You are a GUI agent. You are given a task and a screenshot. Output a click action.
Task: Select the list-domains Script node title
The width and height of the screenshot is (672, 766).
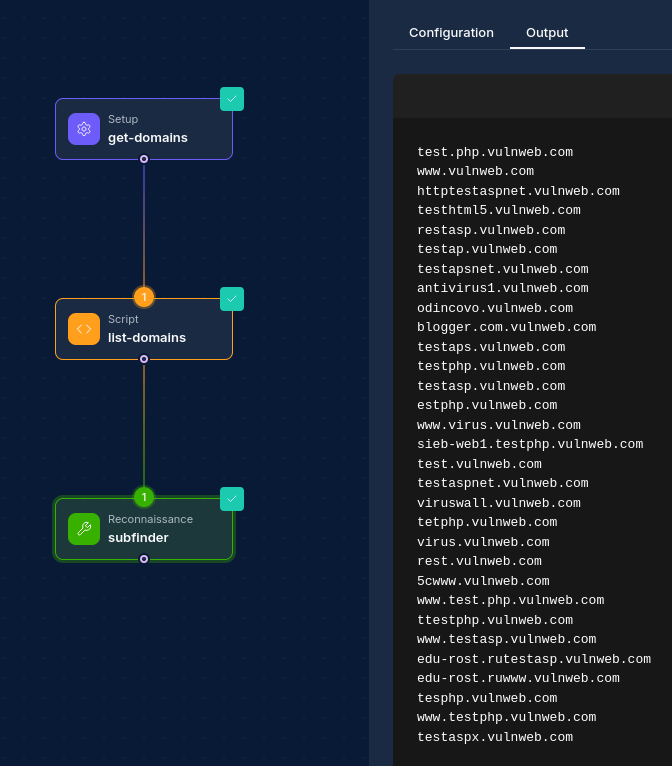(x=147, y=338)
